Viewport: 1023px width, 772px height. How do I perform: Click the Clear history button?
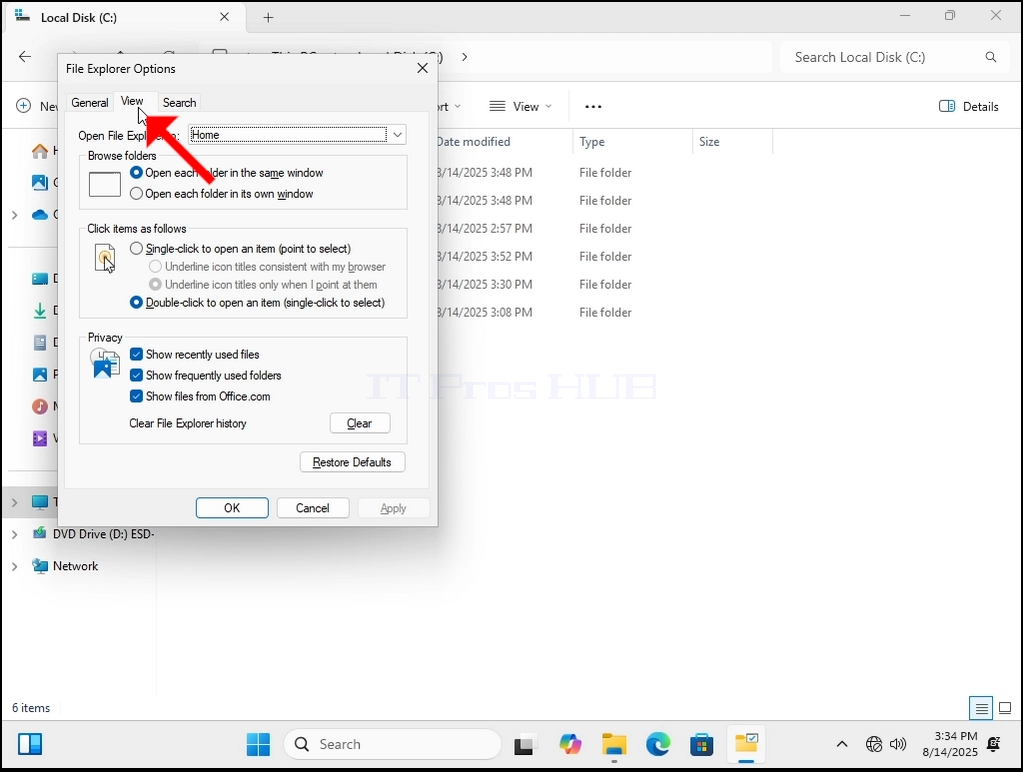point(359,423)
